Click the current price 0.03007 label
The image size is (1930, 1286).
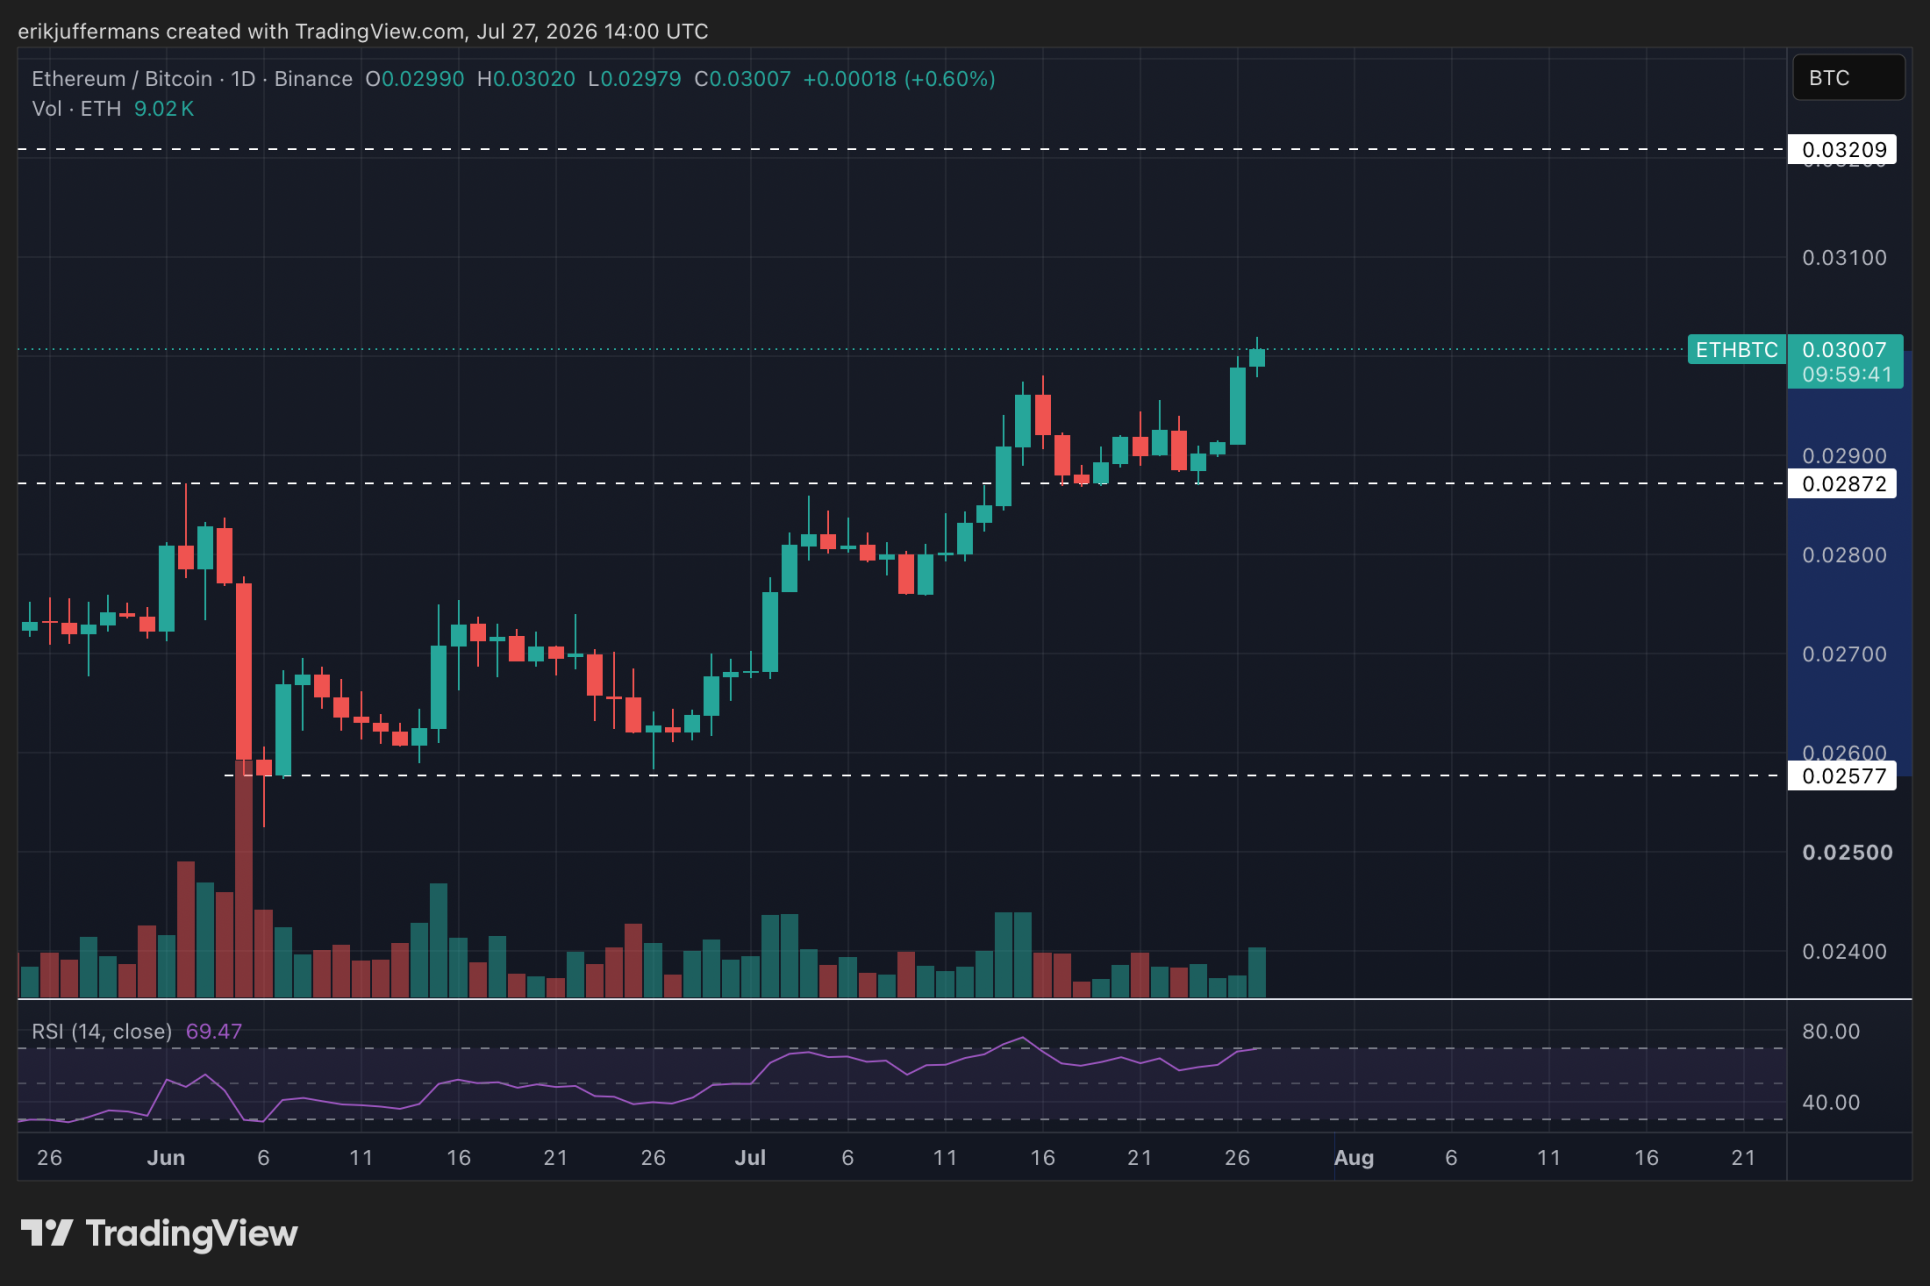pos(1844,350)
